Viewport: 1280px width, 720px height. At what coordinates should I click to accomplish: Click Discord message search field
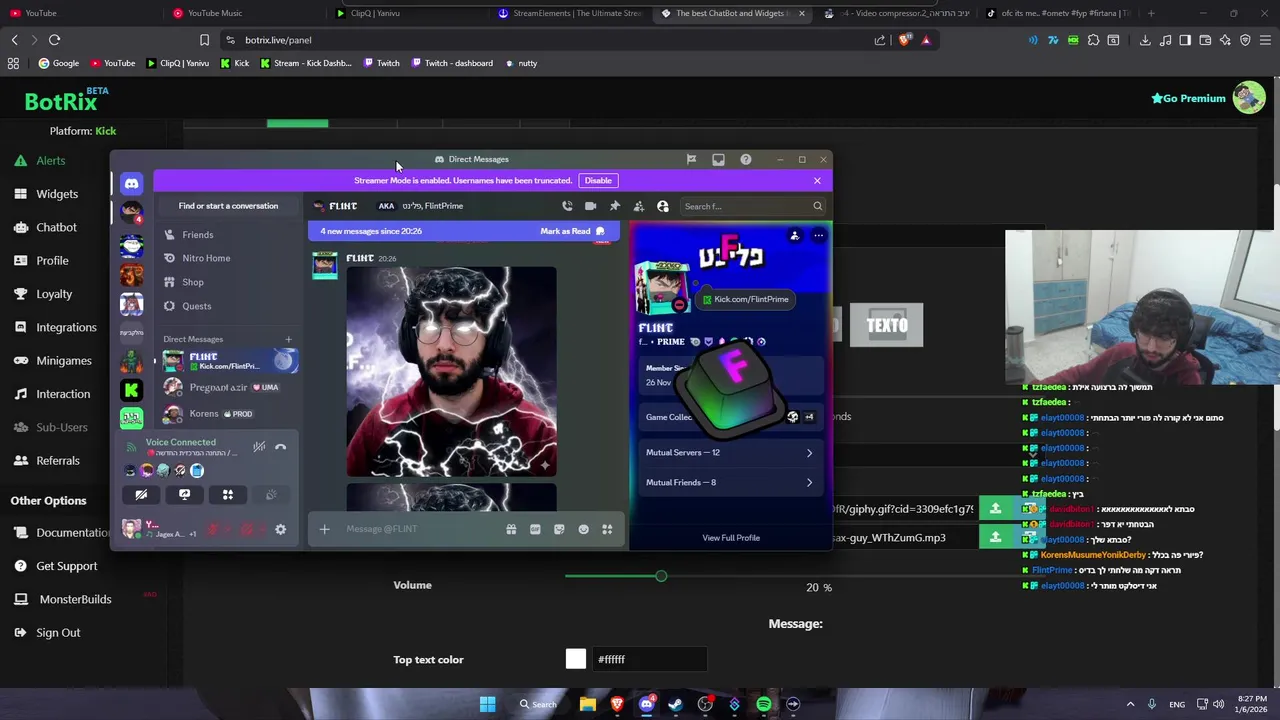752,206
